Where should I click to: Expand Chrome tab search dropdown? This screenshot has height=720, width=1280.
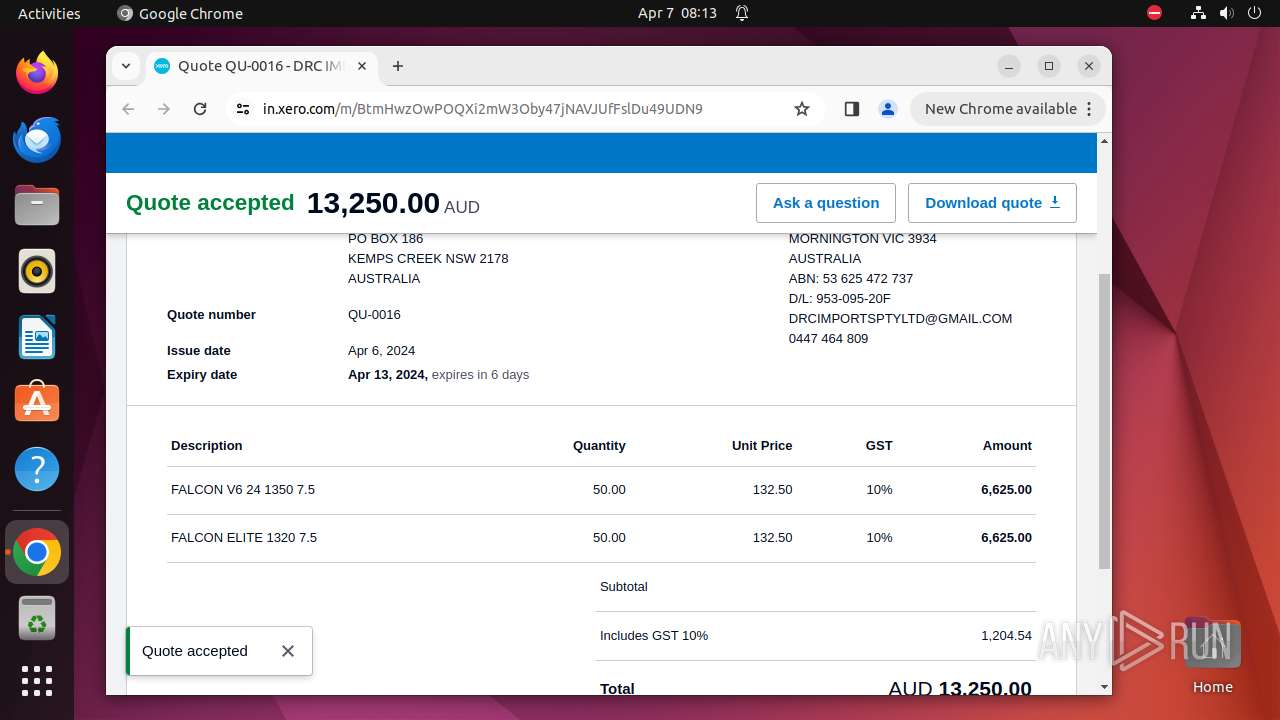click(126, 66)
